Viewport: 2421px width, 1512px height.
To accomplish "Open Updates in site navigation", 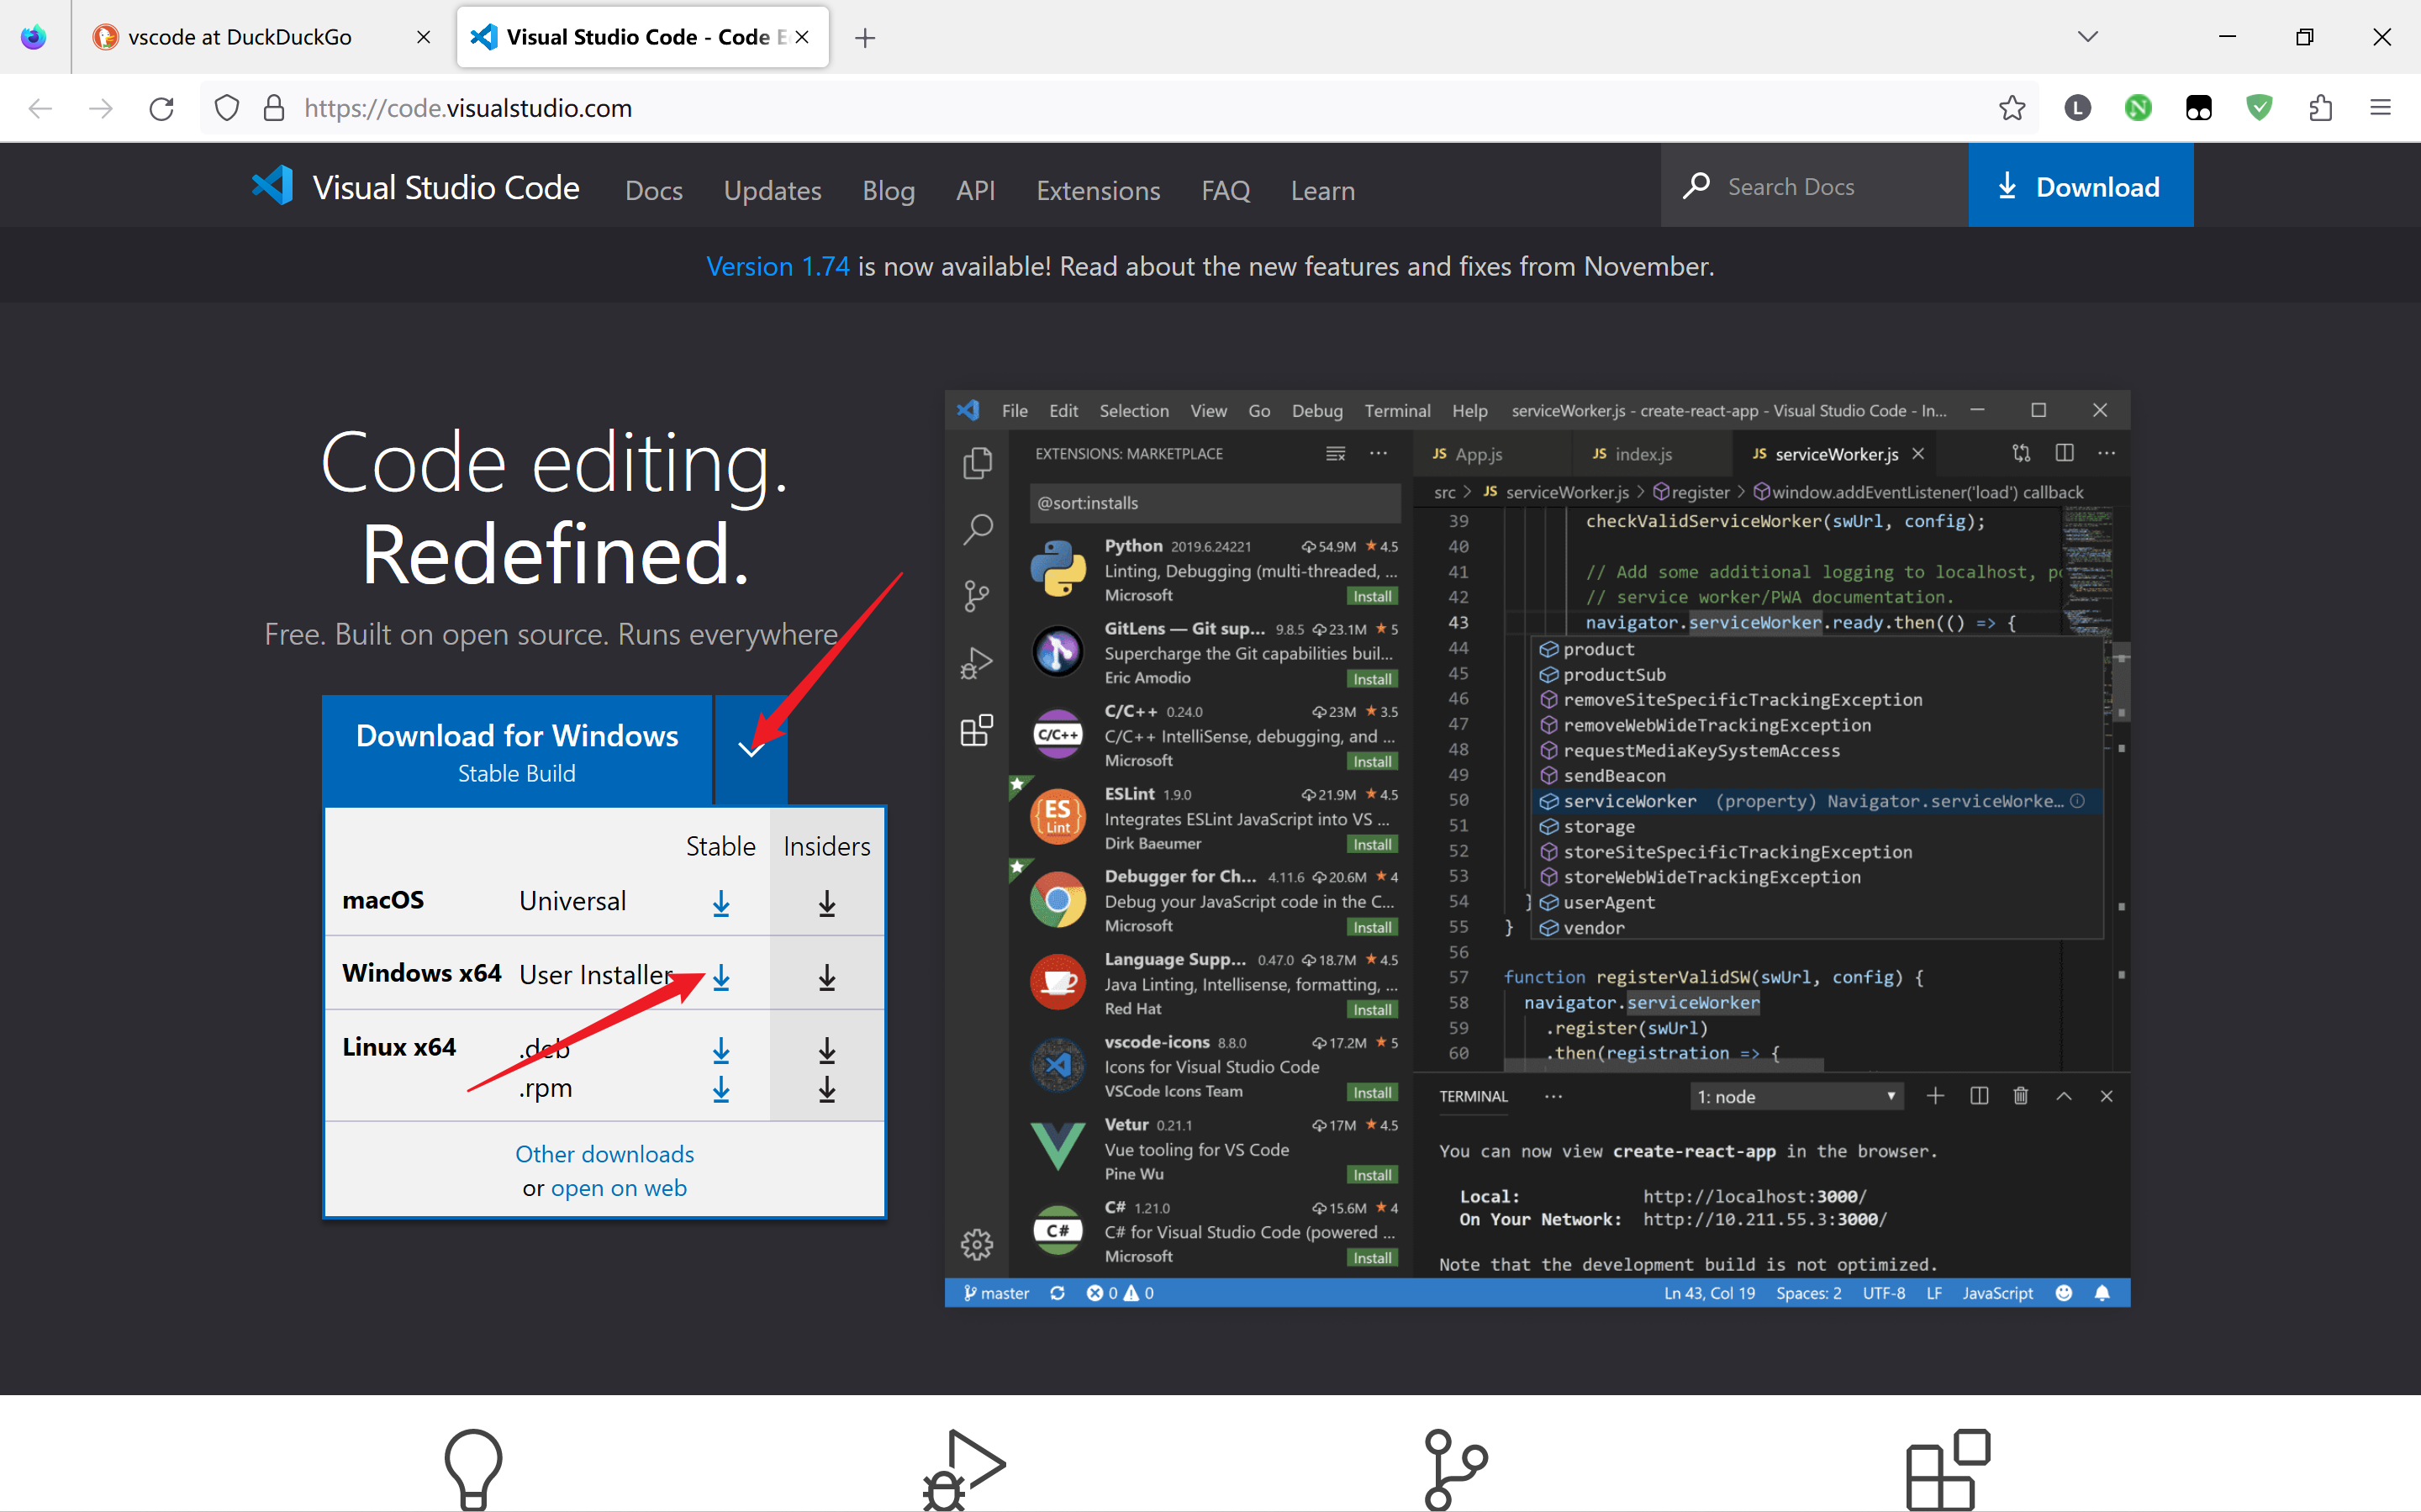I will [x=772, y=190].
